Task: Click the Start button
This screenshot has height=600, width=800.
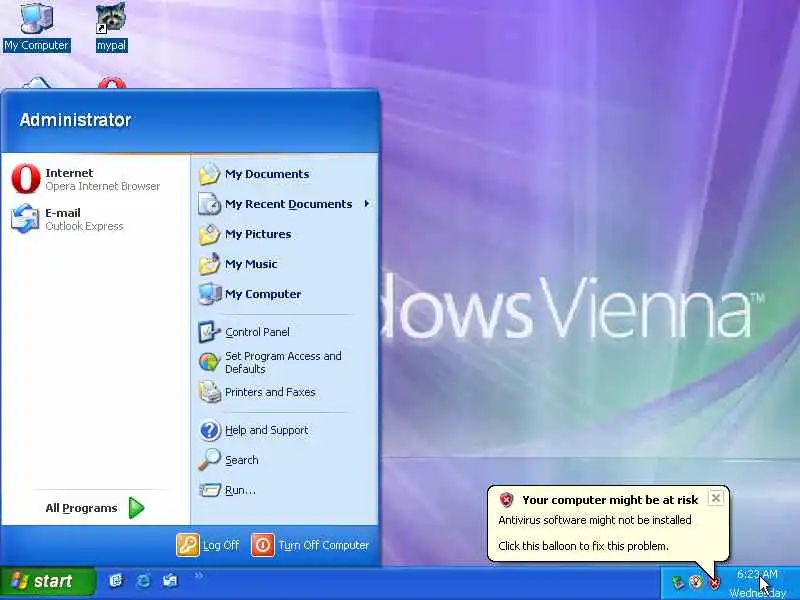Action: [x=47, y=581]
